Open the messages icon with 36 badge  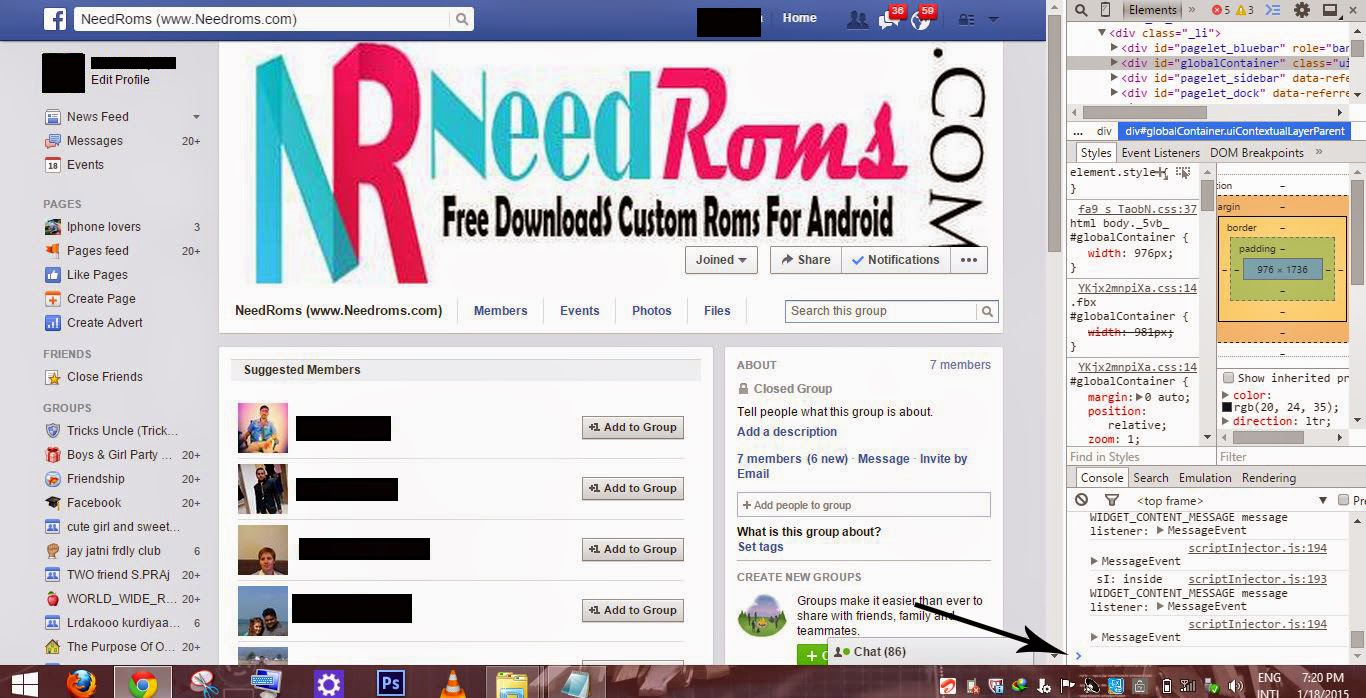tap(889, 19)
